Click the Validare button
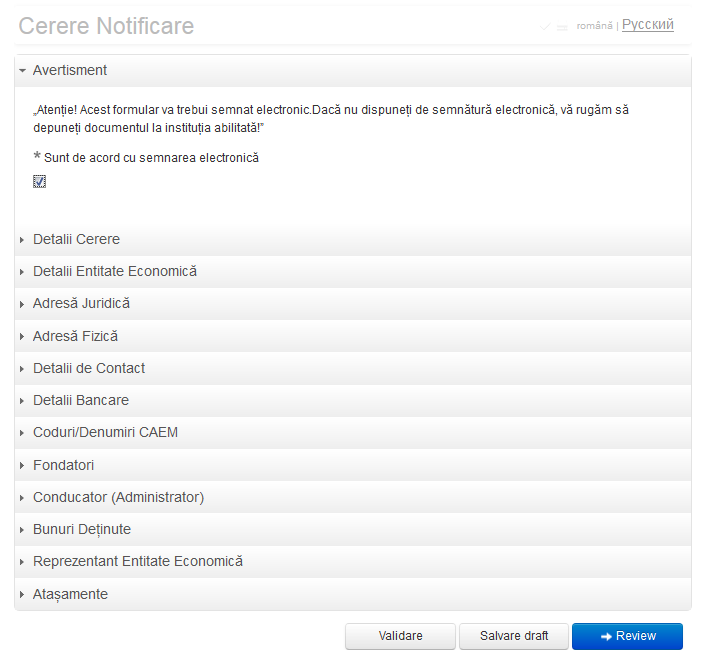 point(400,636)
